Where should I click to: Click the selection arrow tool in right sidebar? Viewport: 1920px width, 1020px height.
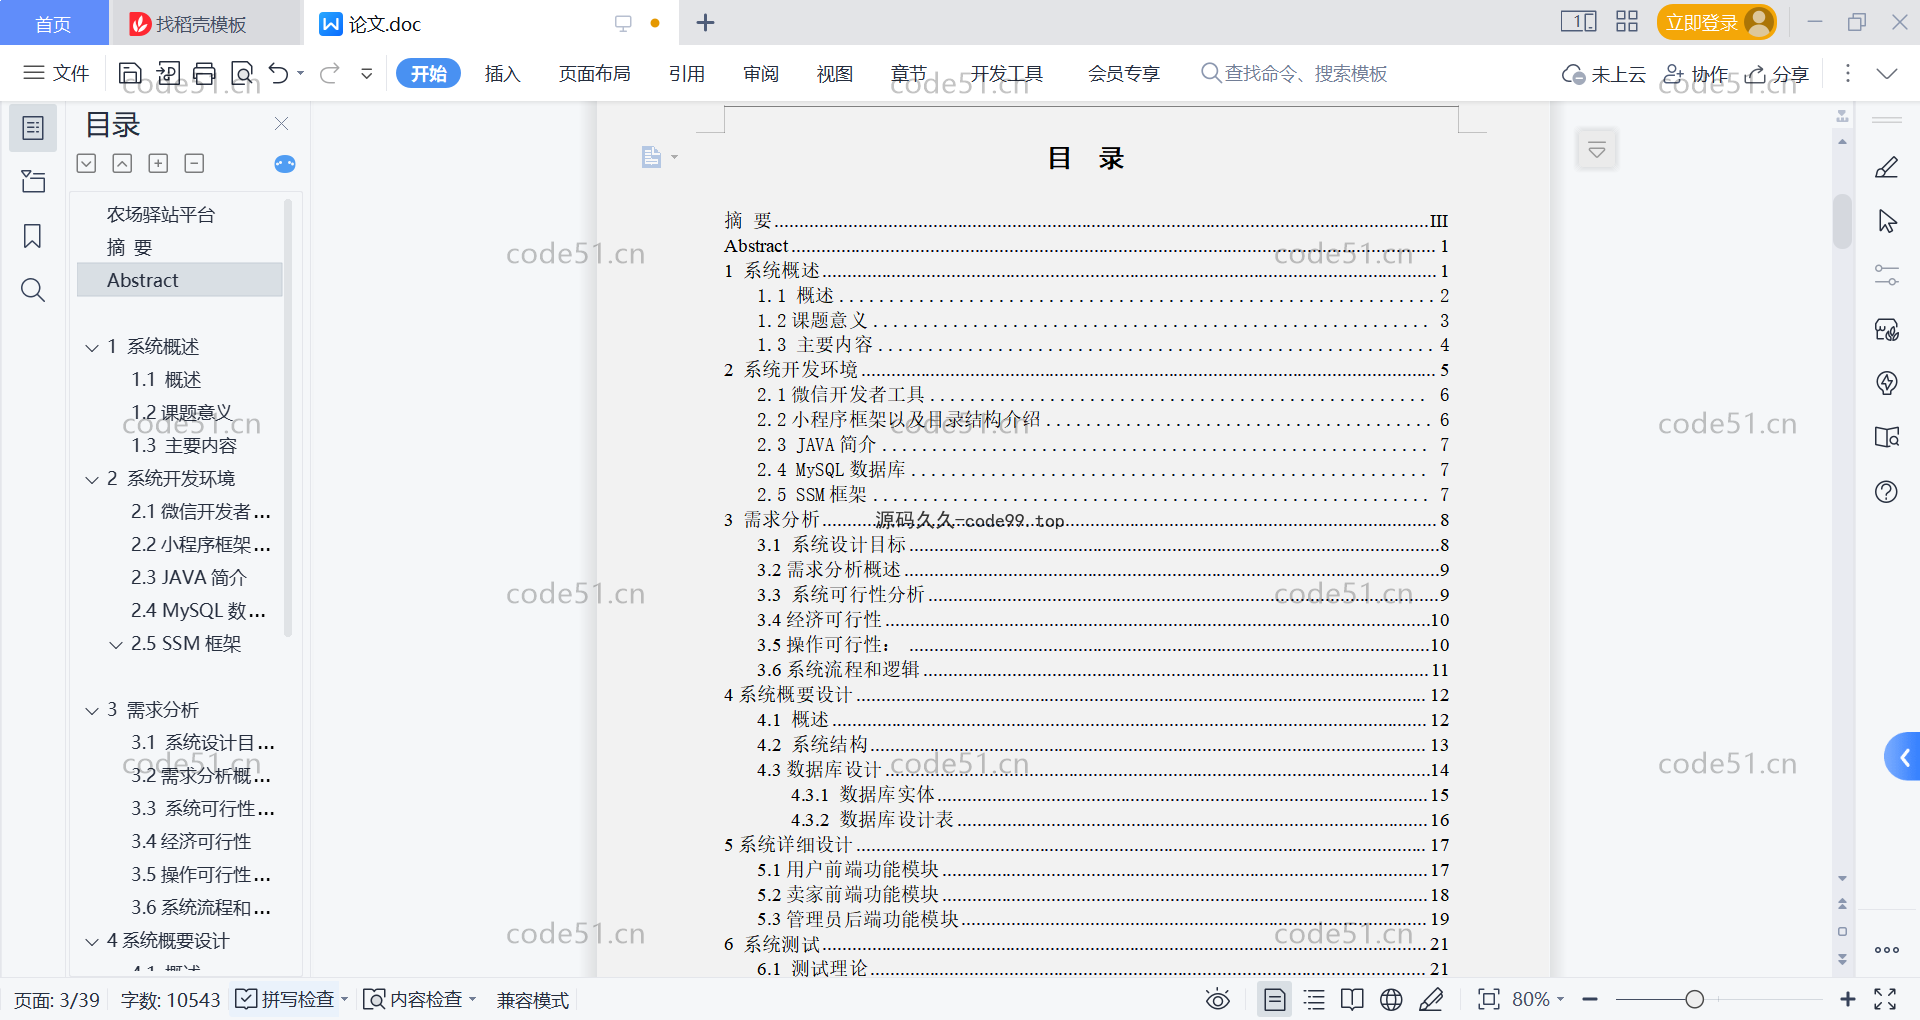click(x=1887, y=221)
